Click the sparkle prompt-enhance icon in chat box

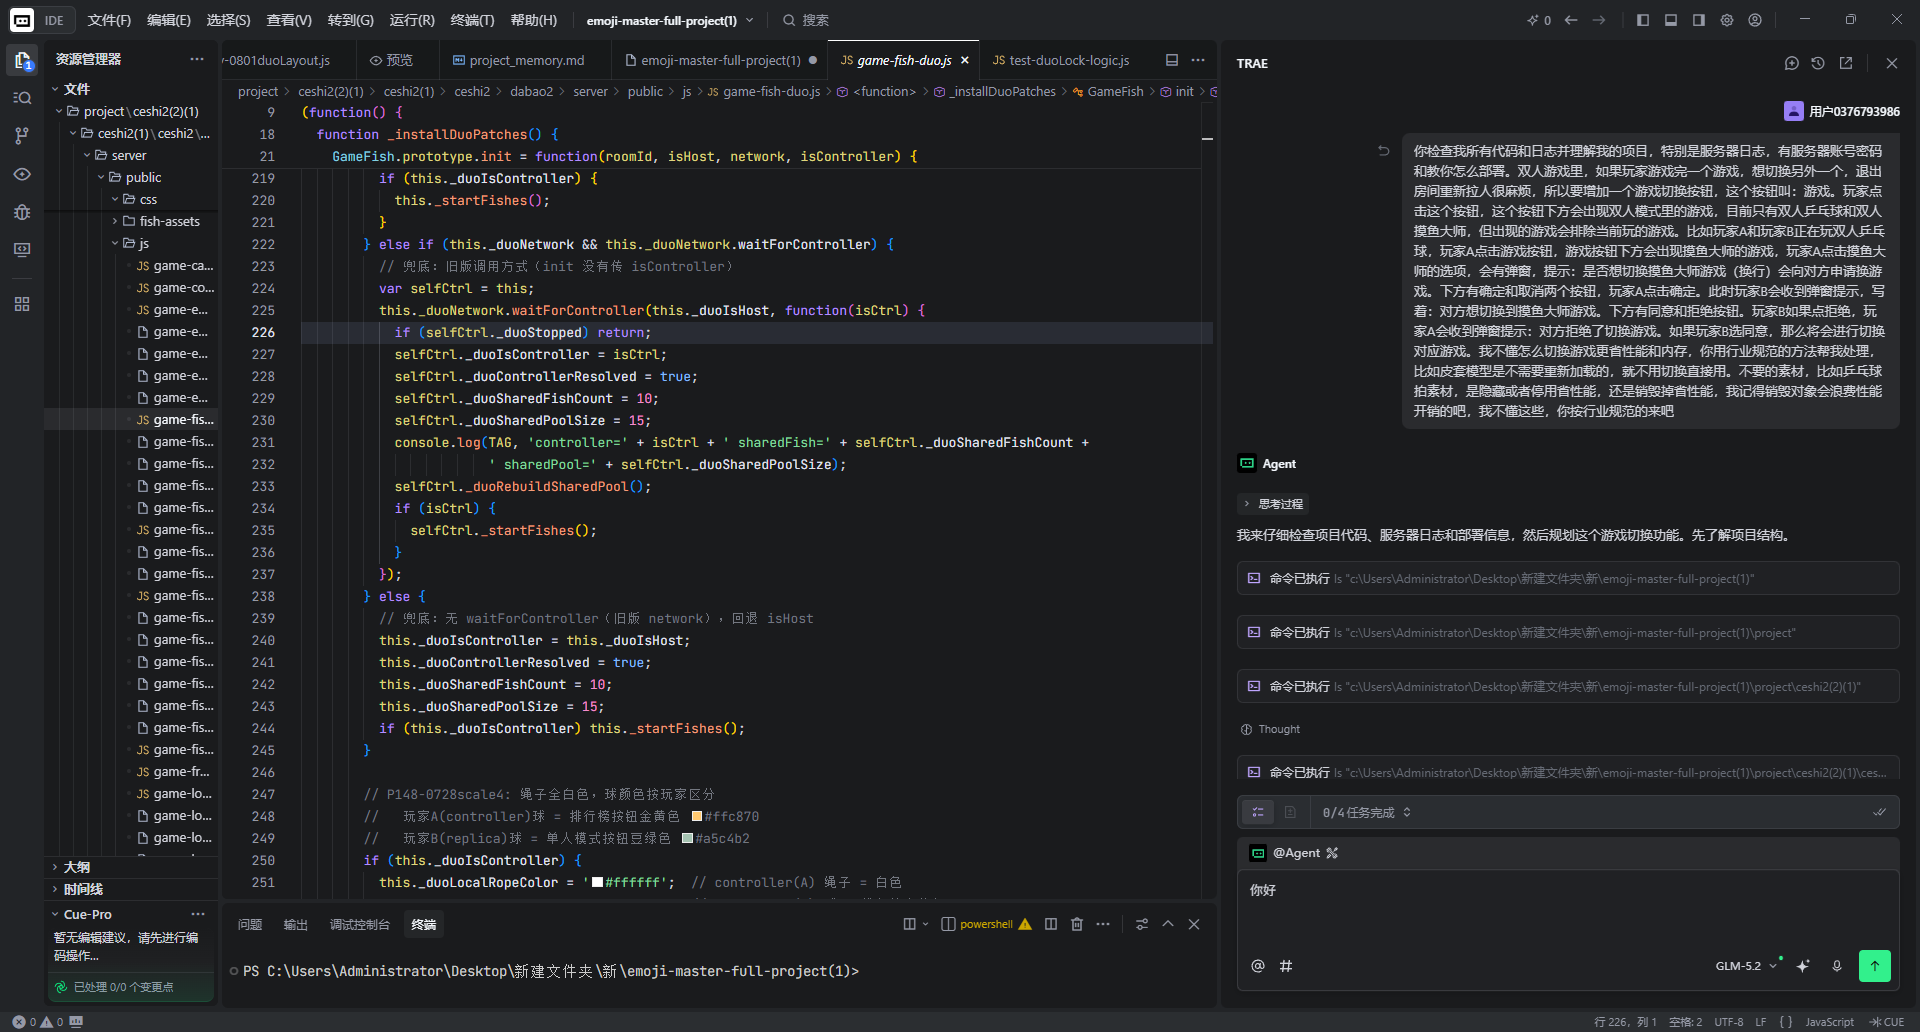click(1803, 966)
